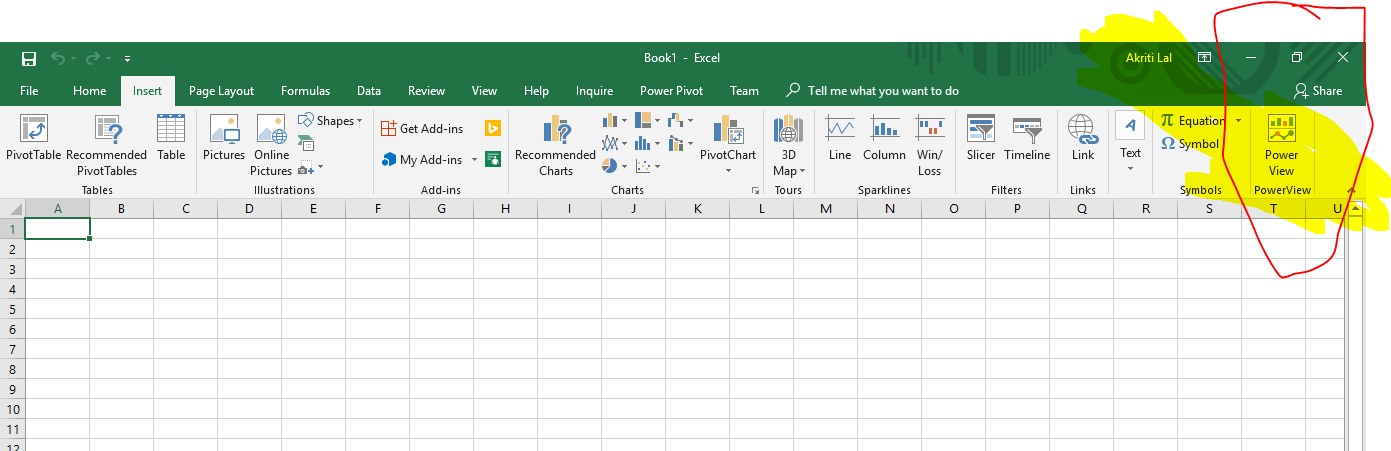The height and width of the screenshot is (451, 1391).
Task: Click the Redo arrow icon
Action: (x=92, y=59)
